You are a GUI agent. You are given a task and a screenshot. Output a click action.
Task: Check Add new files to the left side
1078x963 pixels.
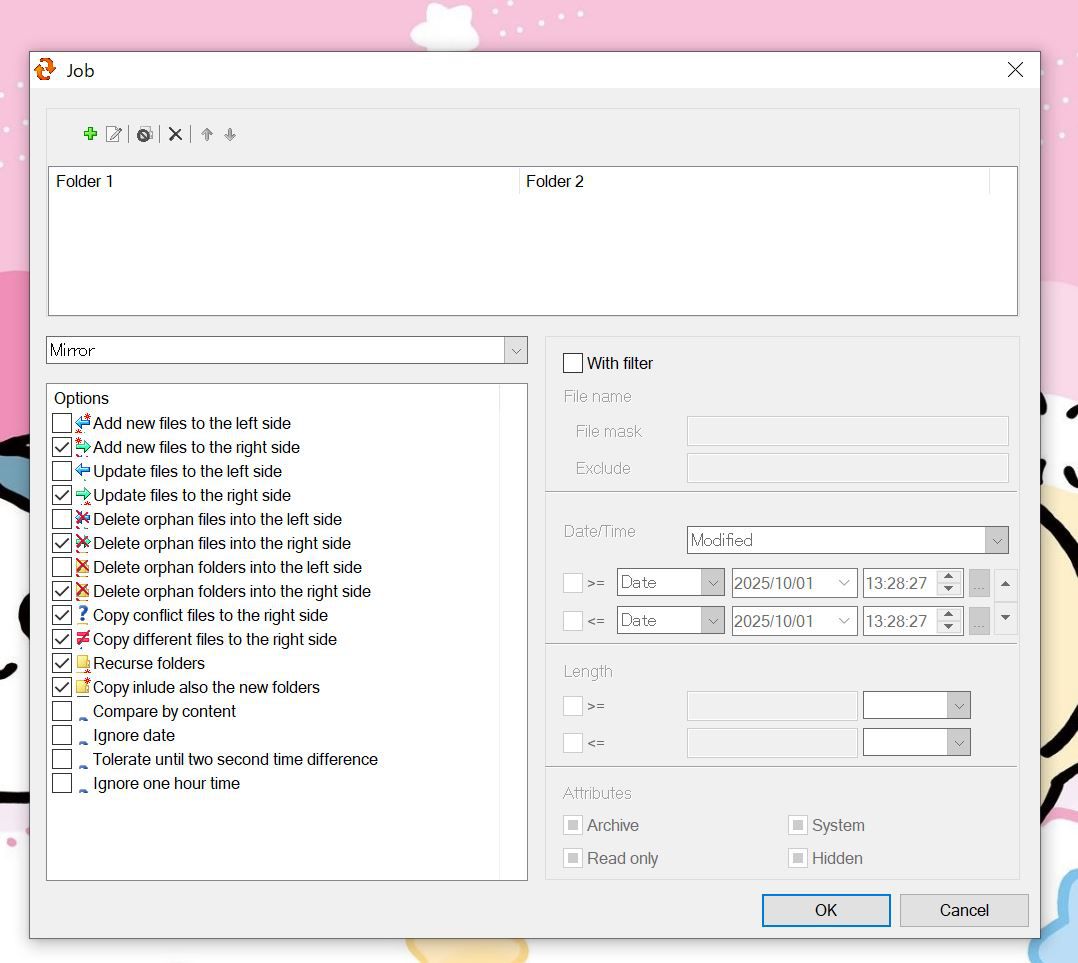click(x=62, y=423)
